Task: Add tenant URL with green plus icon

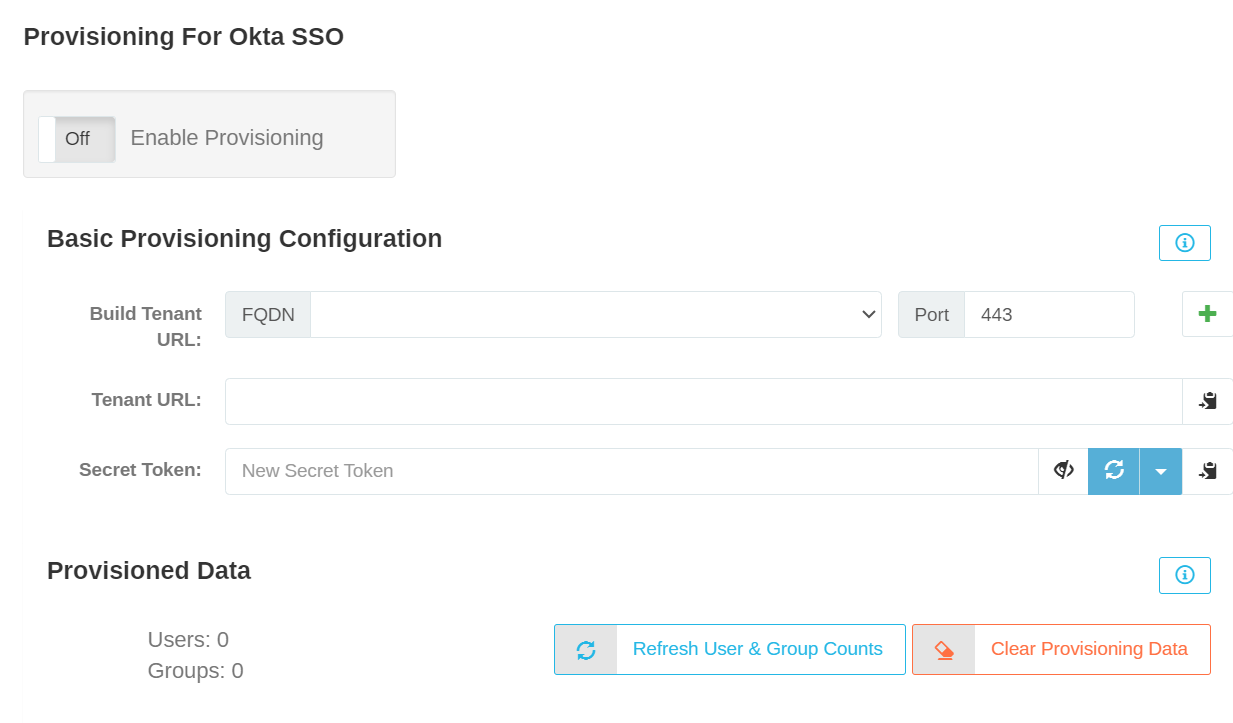Action: click(1207, 314)
